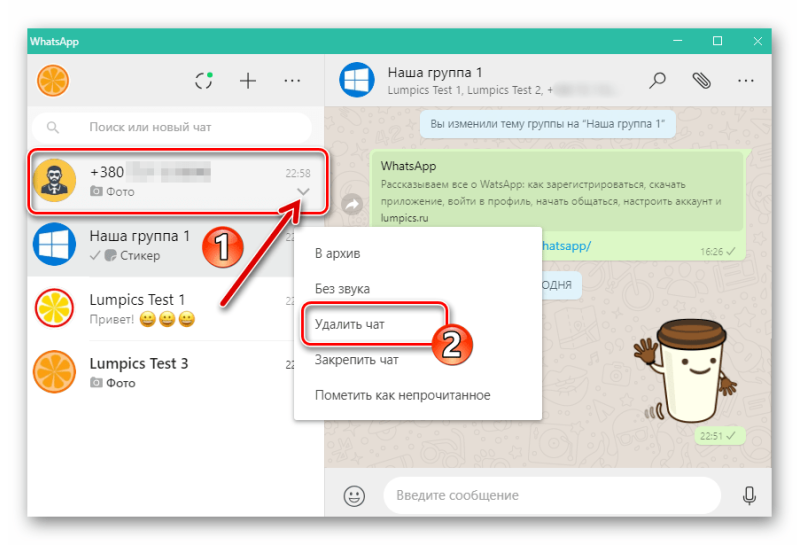The height and width of the screenshot is (545, 800).
Task: Open the +380 contact chat
Action: (x=176, y=181)
